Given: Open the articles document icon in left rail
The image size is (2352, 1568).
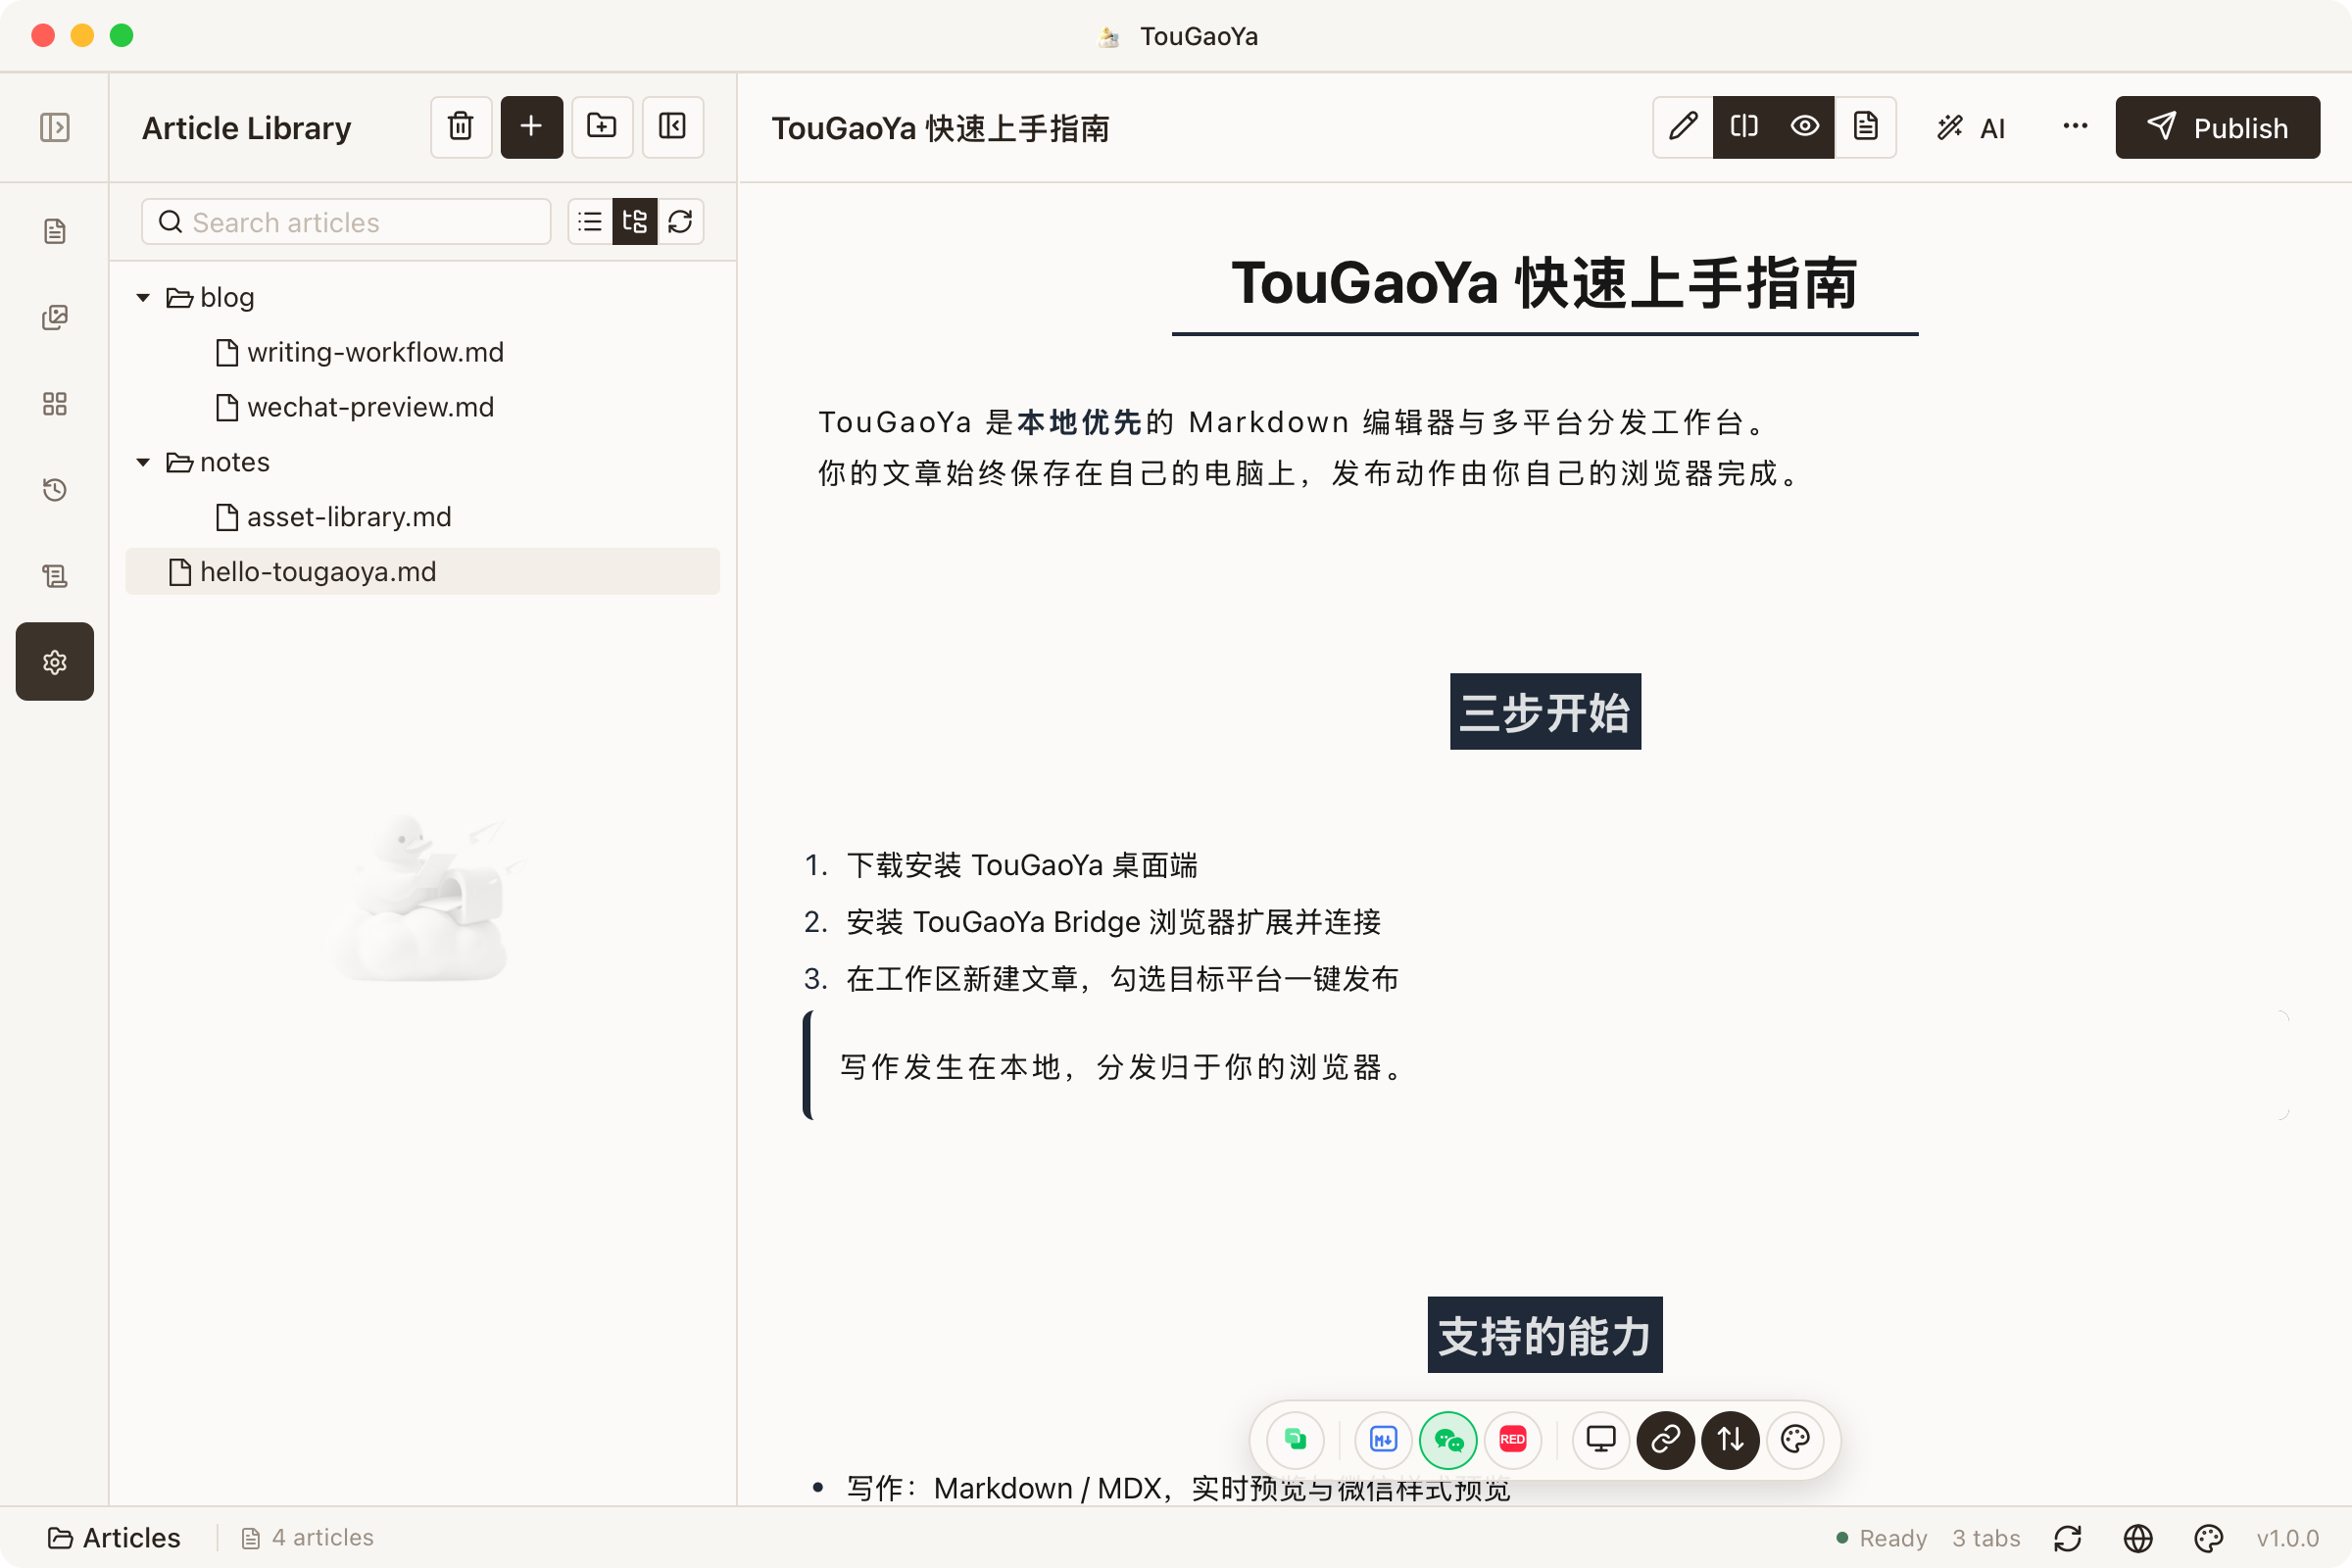Looking at the screenshot, I should 55,231.
